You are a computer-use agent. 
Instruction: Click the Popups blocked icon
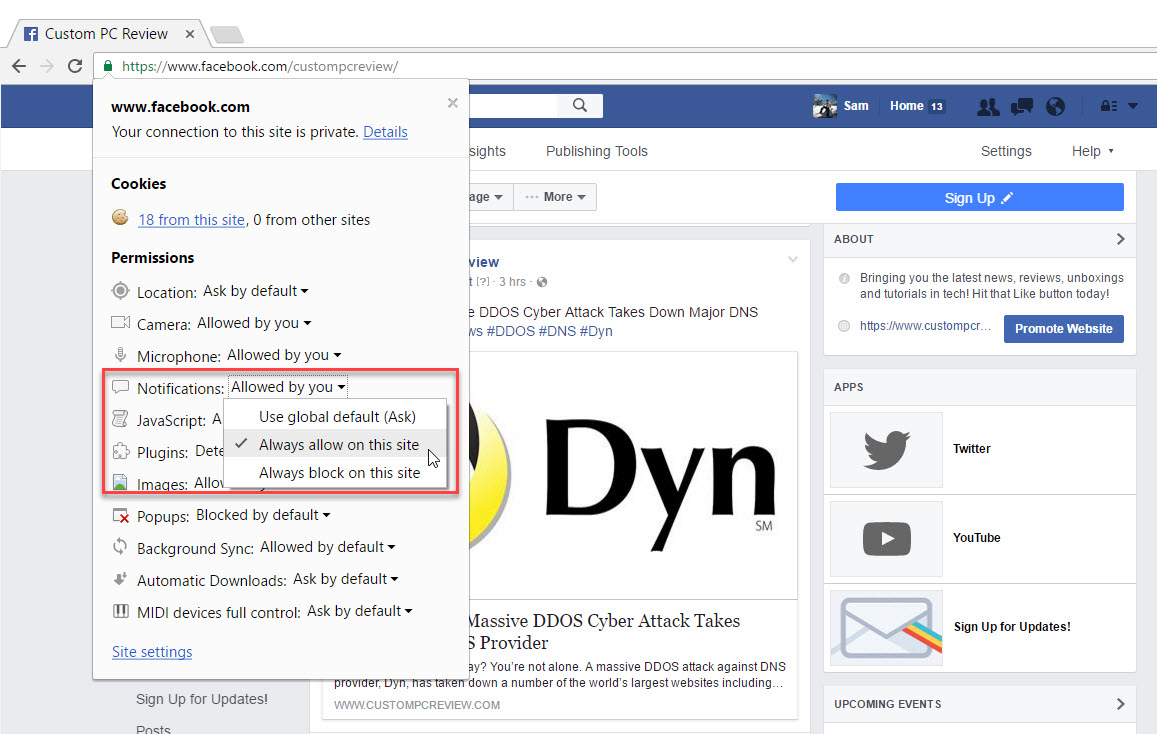(120, 516)
